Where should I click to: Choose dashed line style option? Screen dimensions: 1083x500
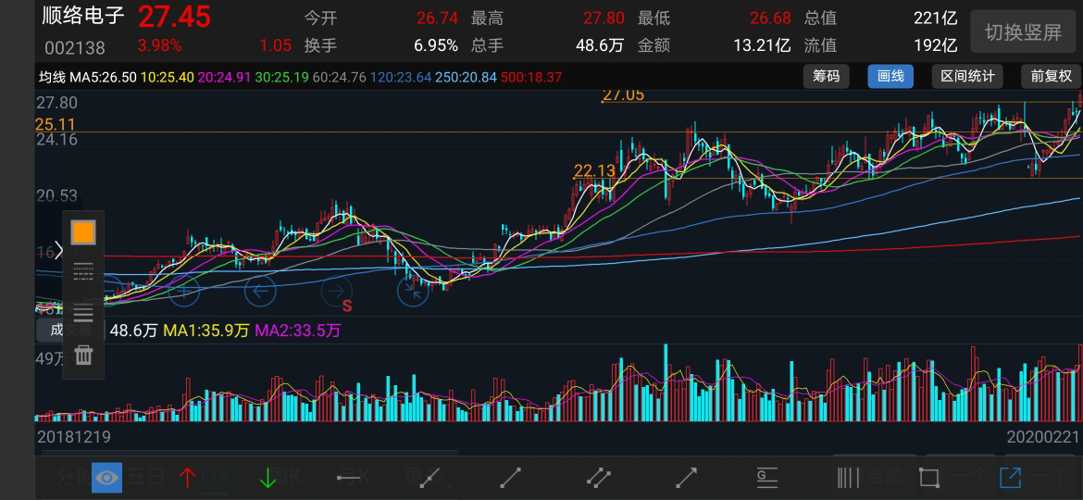click(84, 272)
